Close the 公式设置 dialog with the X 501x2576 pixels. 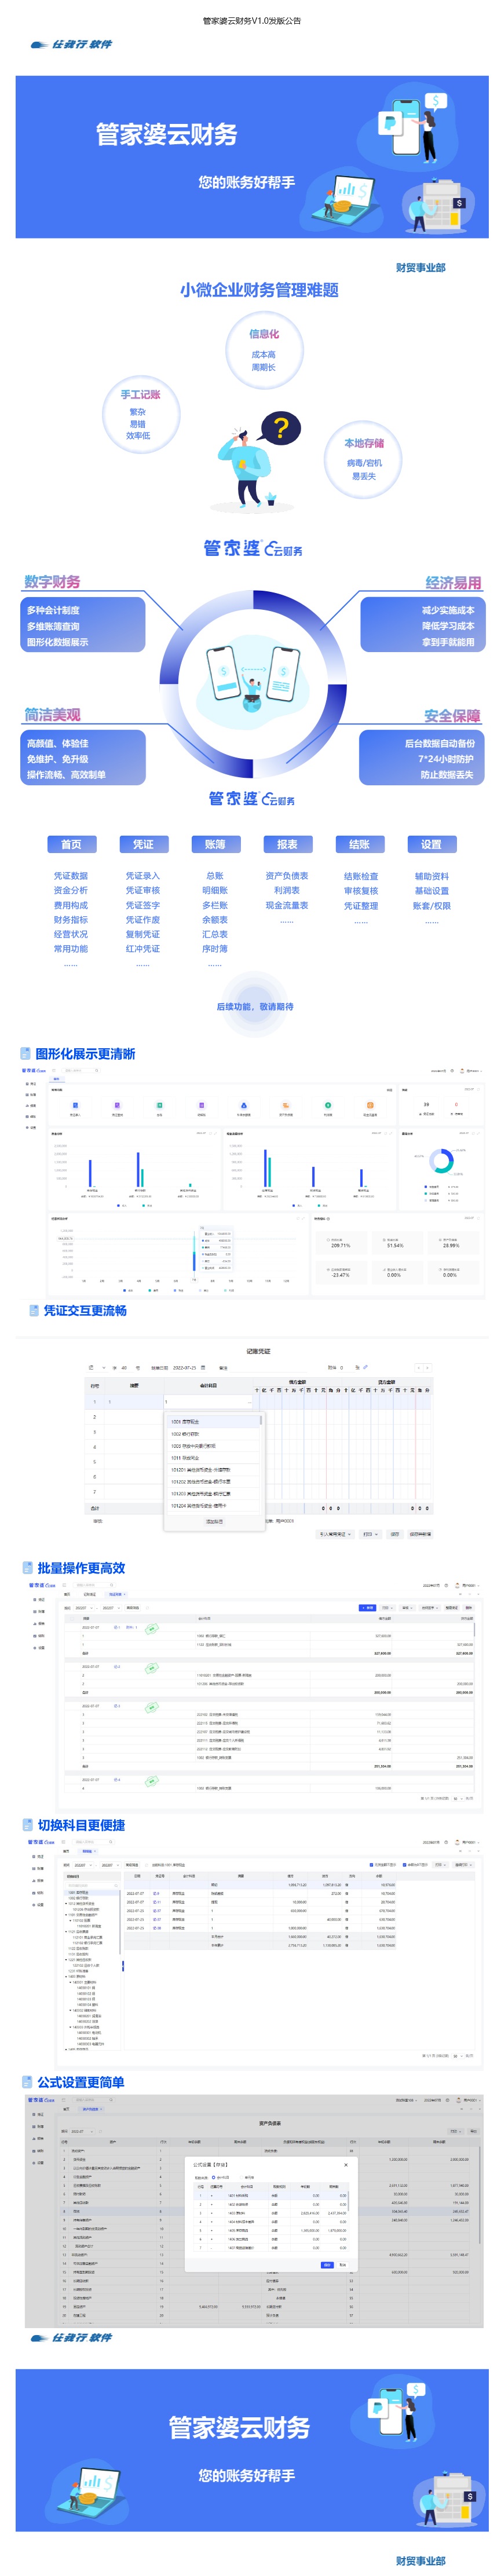pyautogui.click(x=346, y=2165)
